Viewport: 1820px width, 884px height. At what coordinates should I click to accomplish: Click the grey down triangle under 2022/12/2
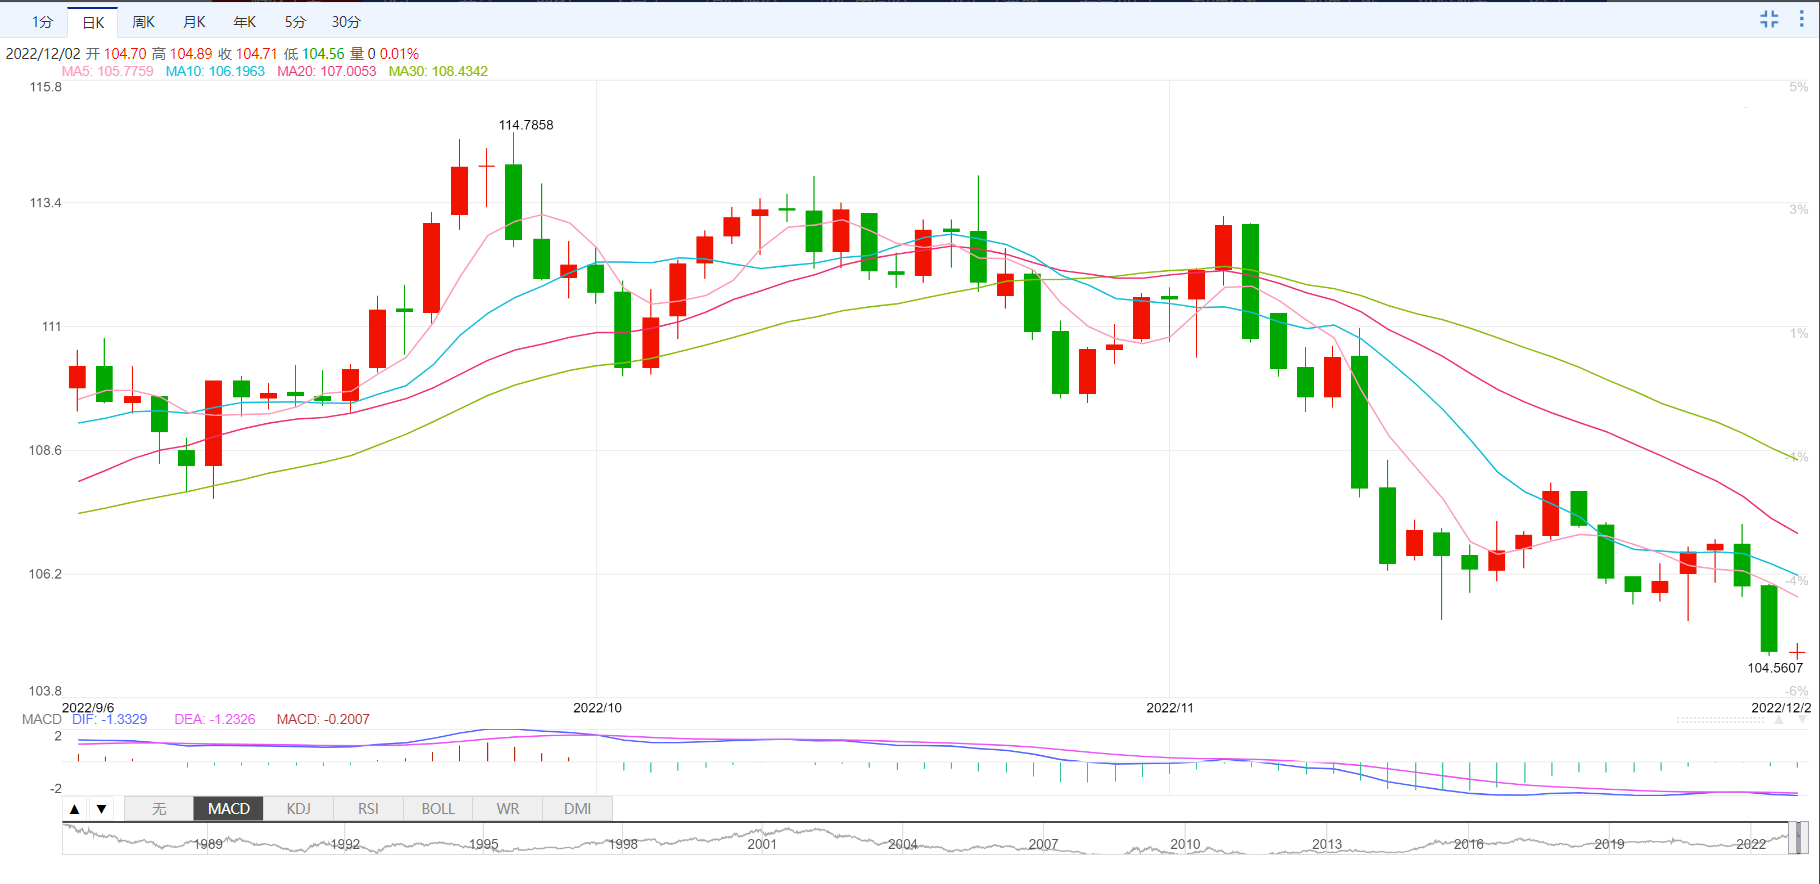1803,720
